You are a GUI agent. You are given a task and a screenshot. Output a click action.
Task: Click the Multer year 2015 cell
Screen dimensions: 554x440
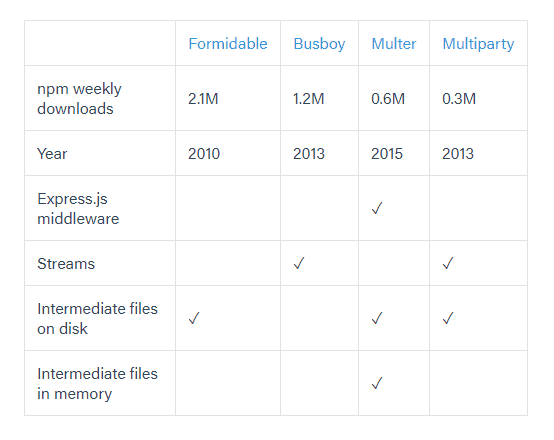(394, 153)
